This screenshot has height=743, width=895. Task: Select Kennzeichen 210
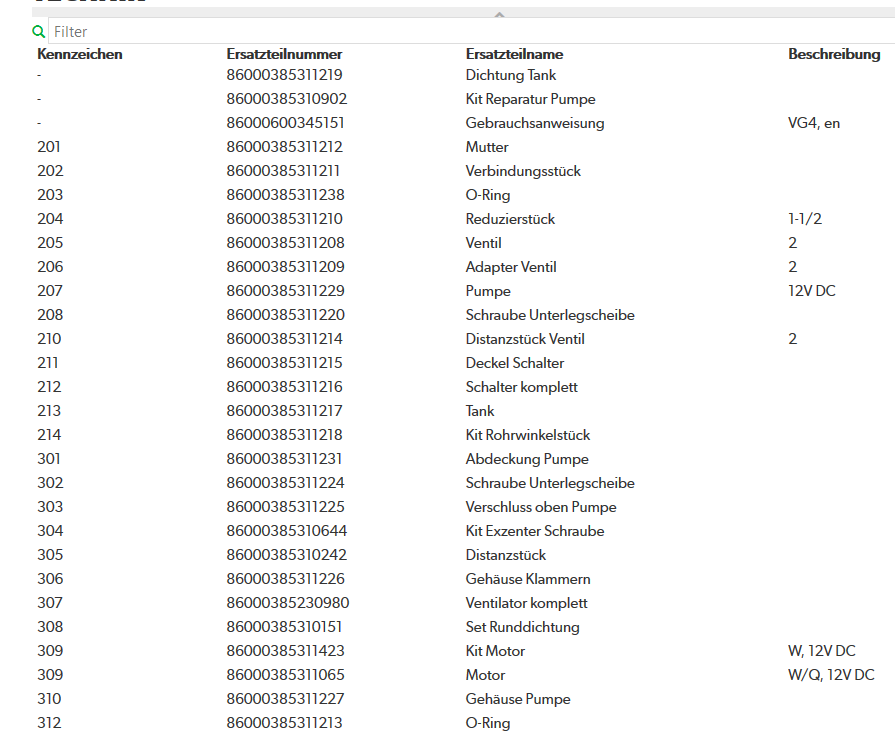pos(49,338)
